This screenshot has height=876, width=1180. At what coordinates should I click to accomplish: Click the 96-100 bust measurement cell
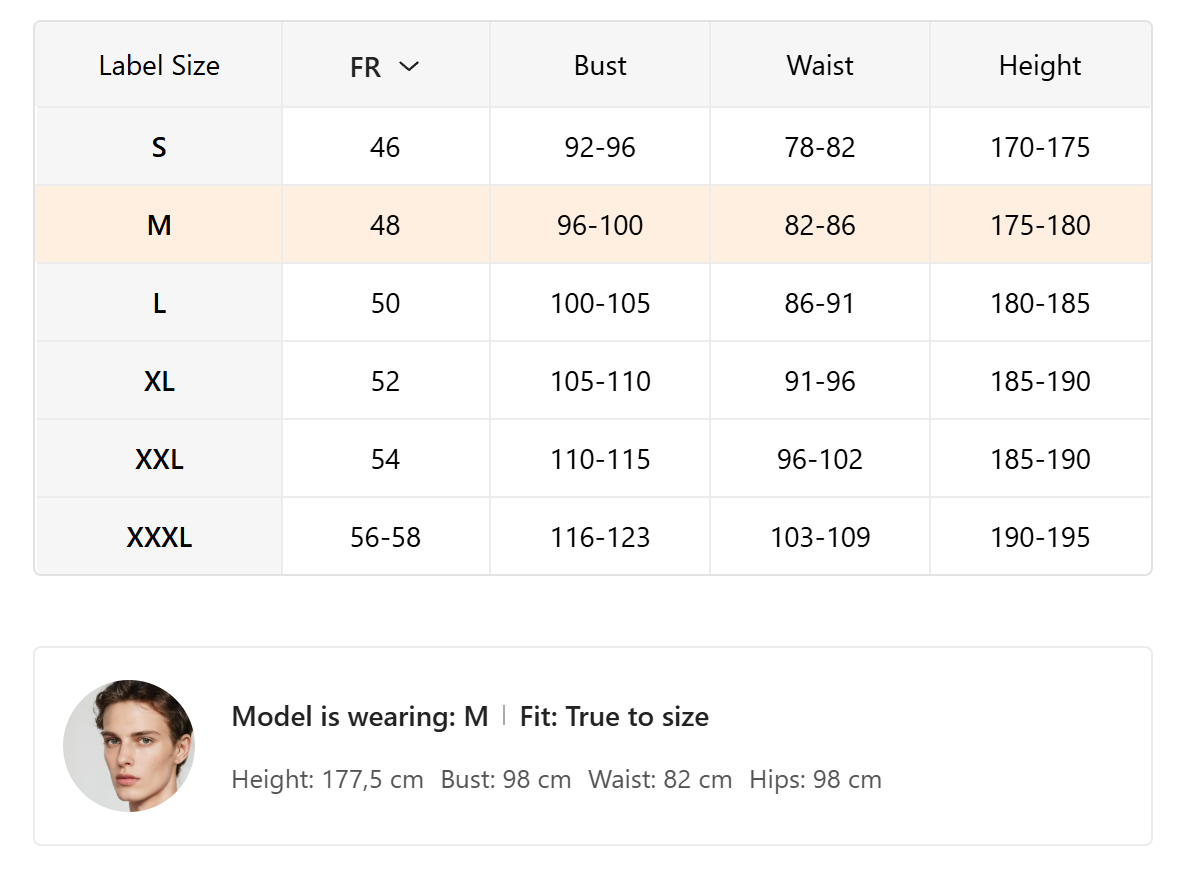[x=600, y=226]
